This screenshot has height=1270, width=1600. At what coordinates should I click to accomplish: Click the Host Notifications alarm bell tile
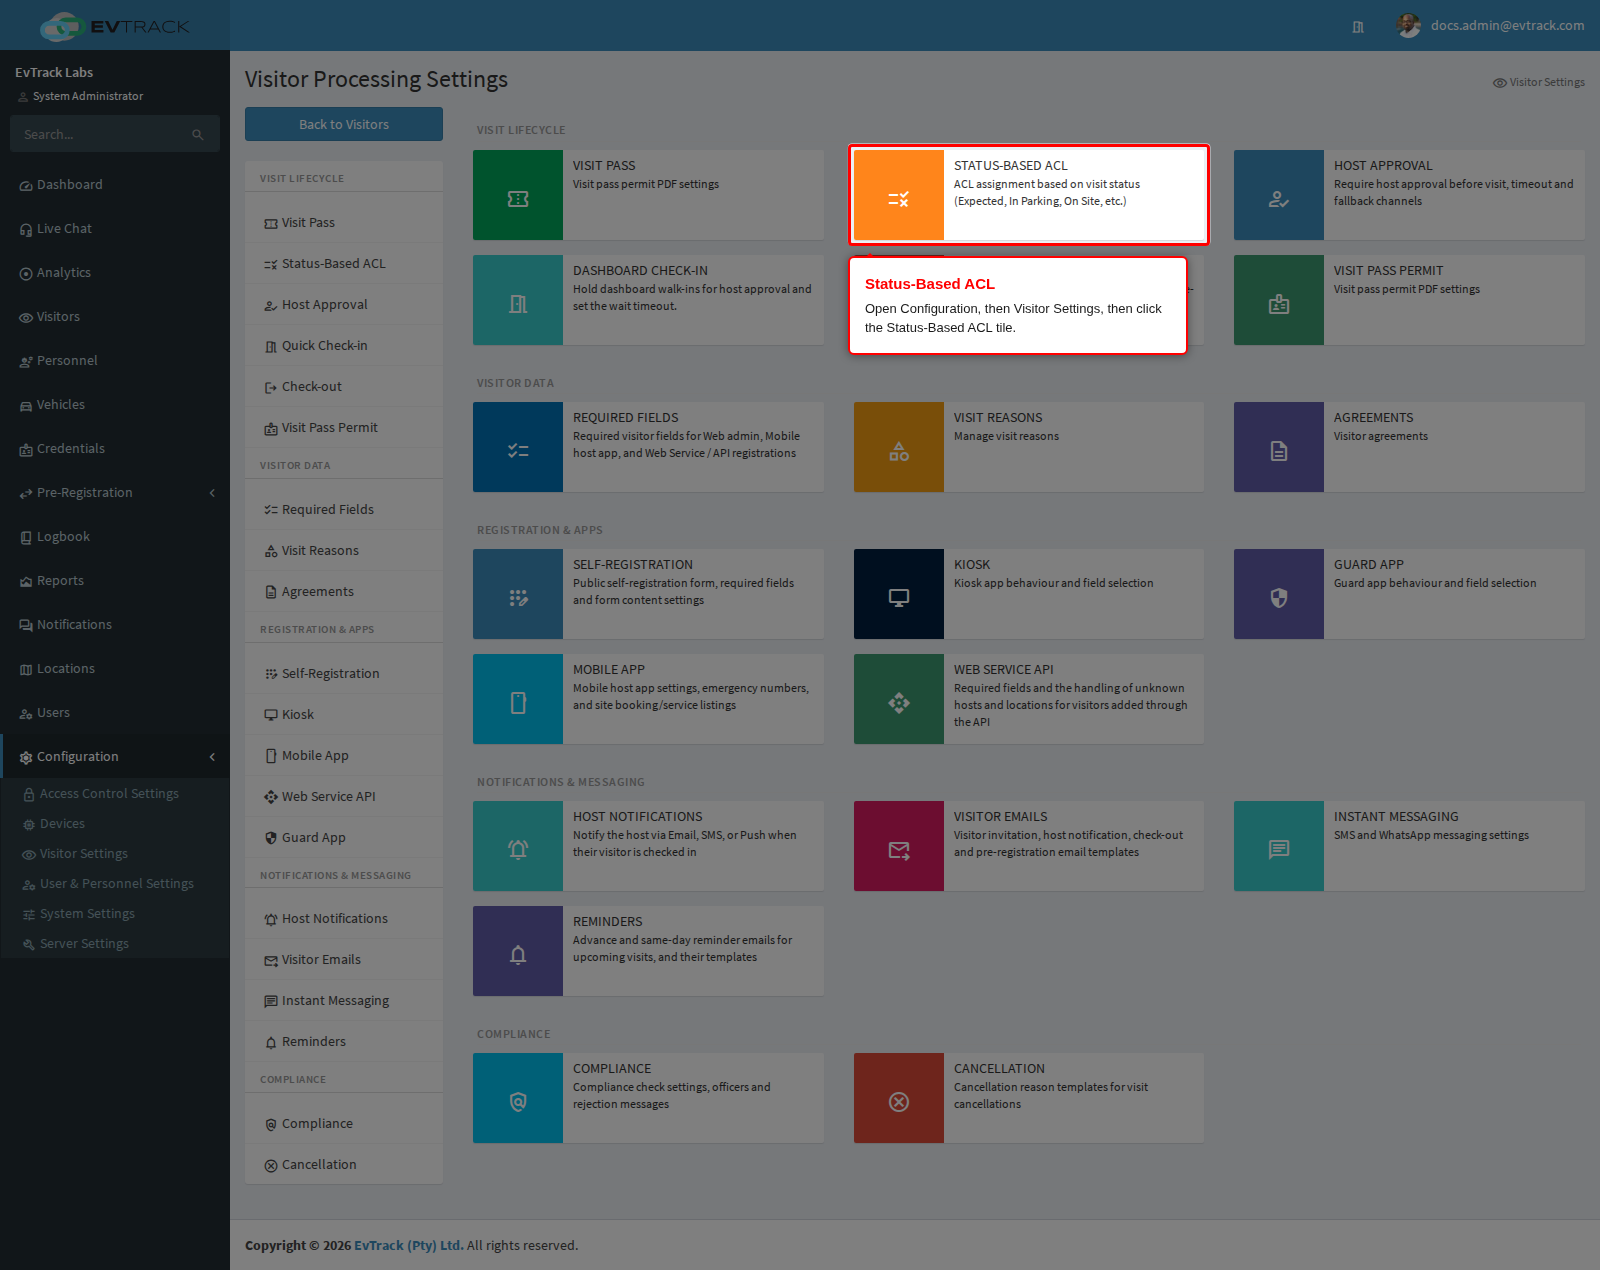click(518, 846)
